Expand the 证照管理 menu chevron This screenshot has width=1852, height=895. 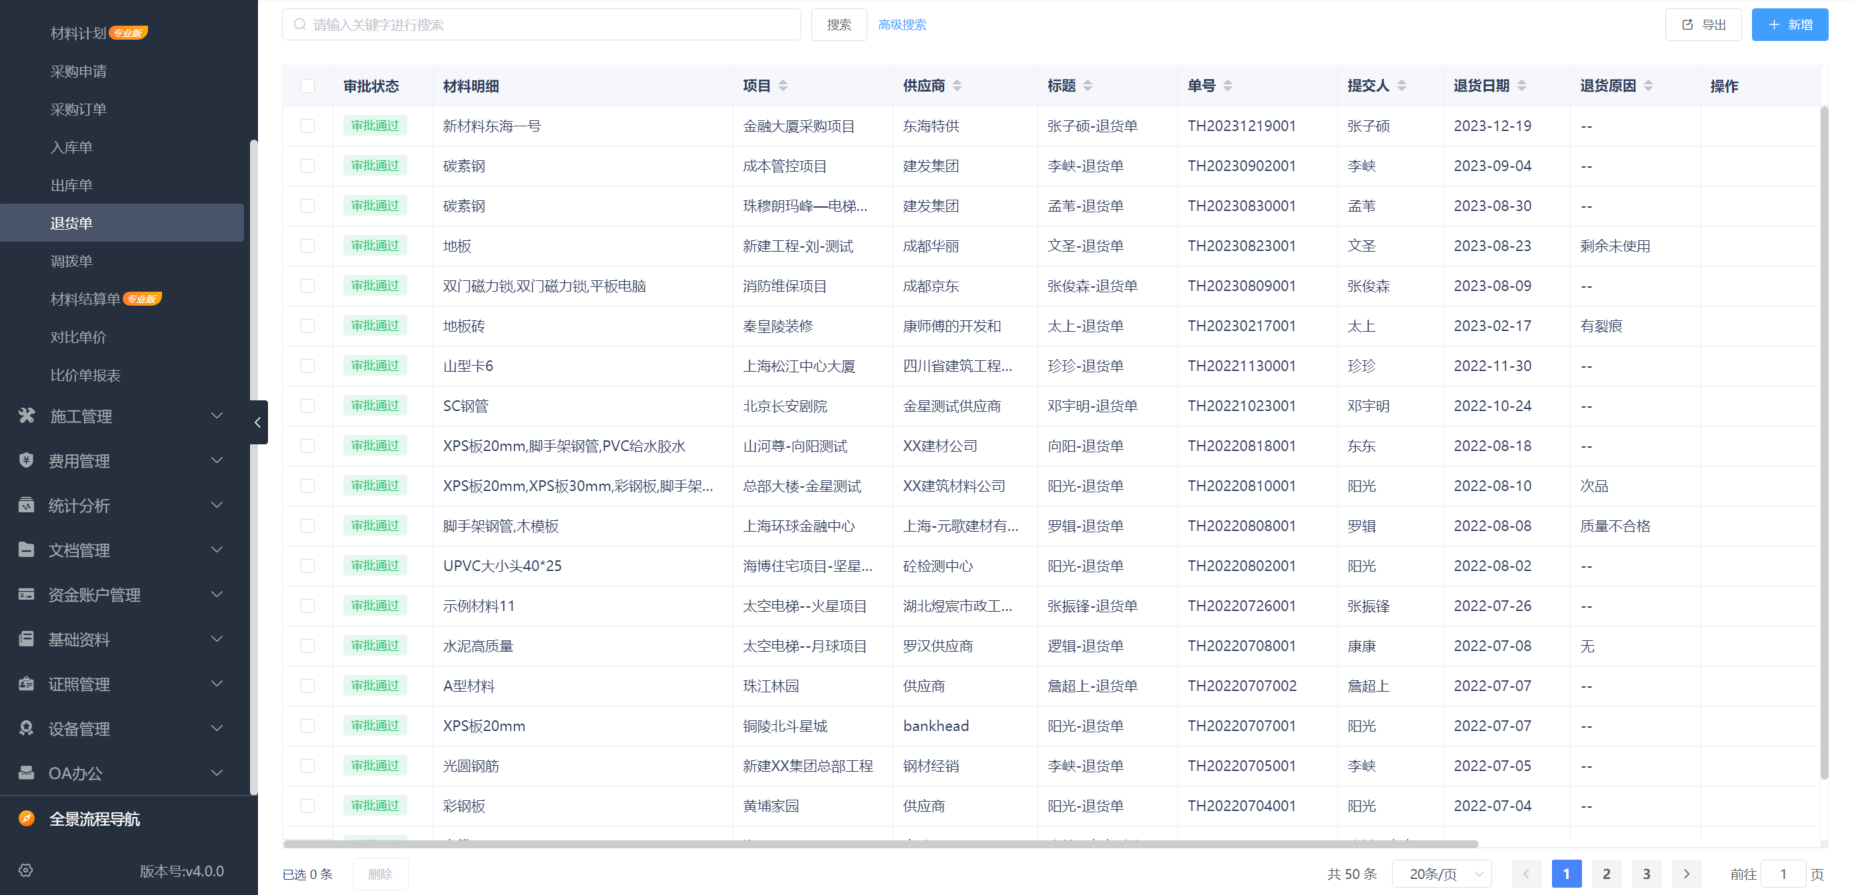click(x=217, y=684)
